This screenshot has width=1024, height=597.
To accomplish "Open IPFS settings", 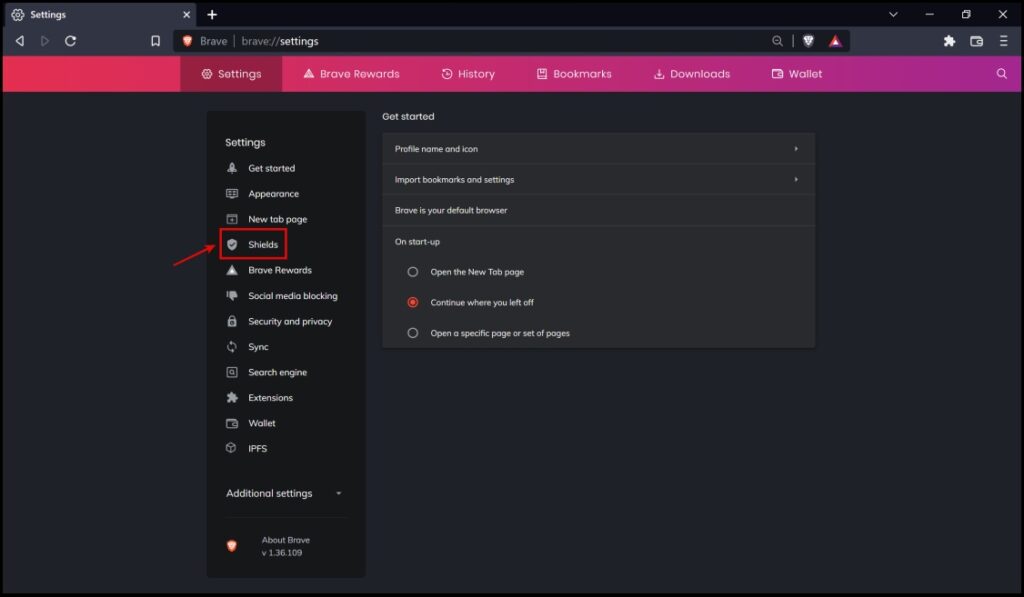I will tap(257, 449).
